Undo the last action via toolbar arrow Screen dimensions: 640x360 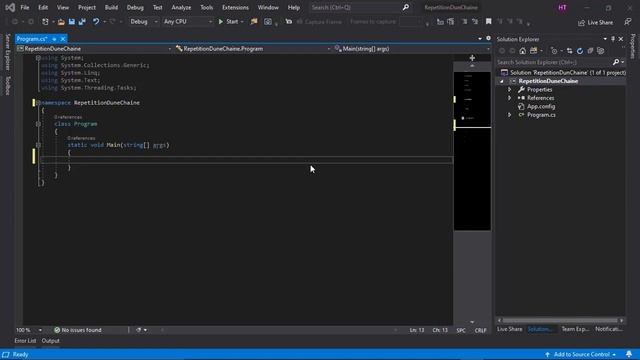pyautogui.click(x=96, y=22)
